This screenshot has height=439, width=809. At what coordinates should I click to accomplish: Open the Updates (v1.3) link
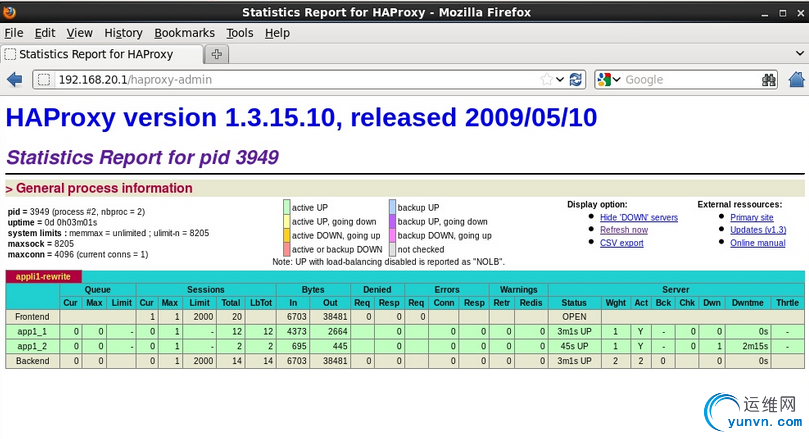coord(758,230)
